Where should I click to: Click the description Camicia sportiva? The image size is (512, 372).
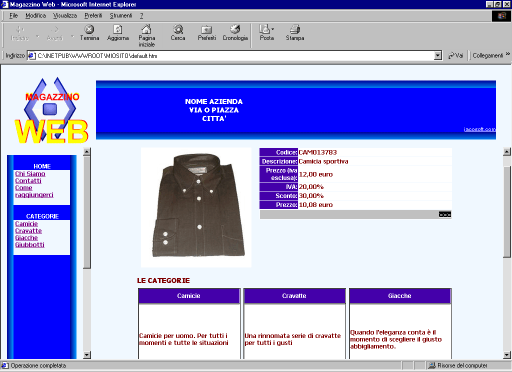tap(323, 161)
